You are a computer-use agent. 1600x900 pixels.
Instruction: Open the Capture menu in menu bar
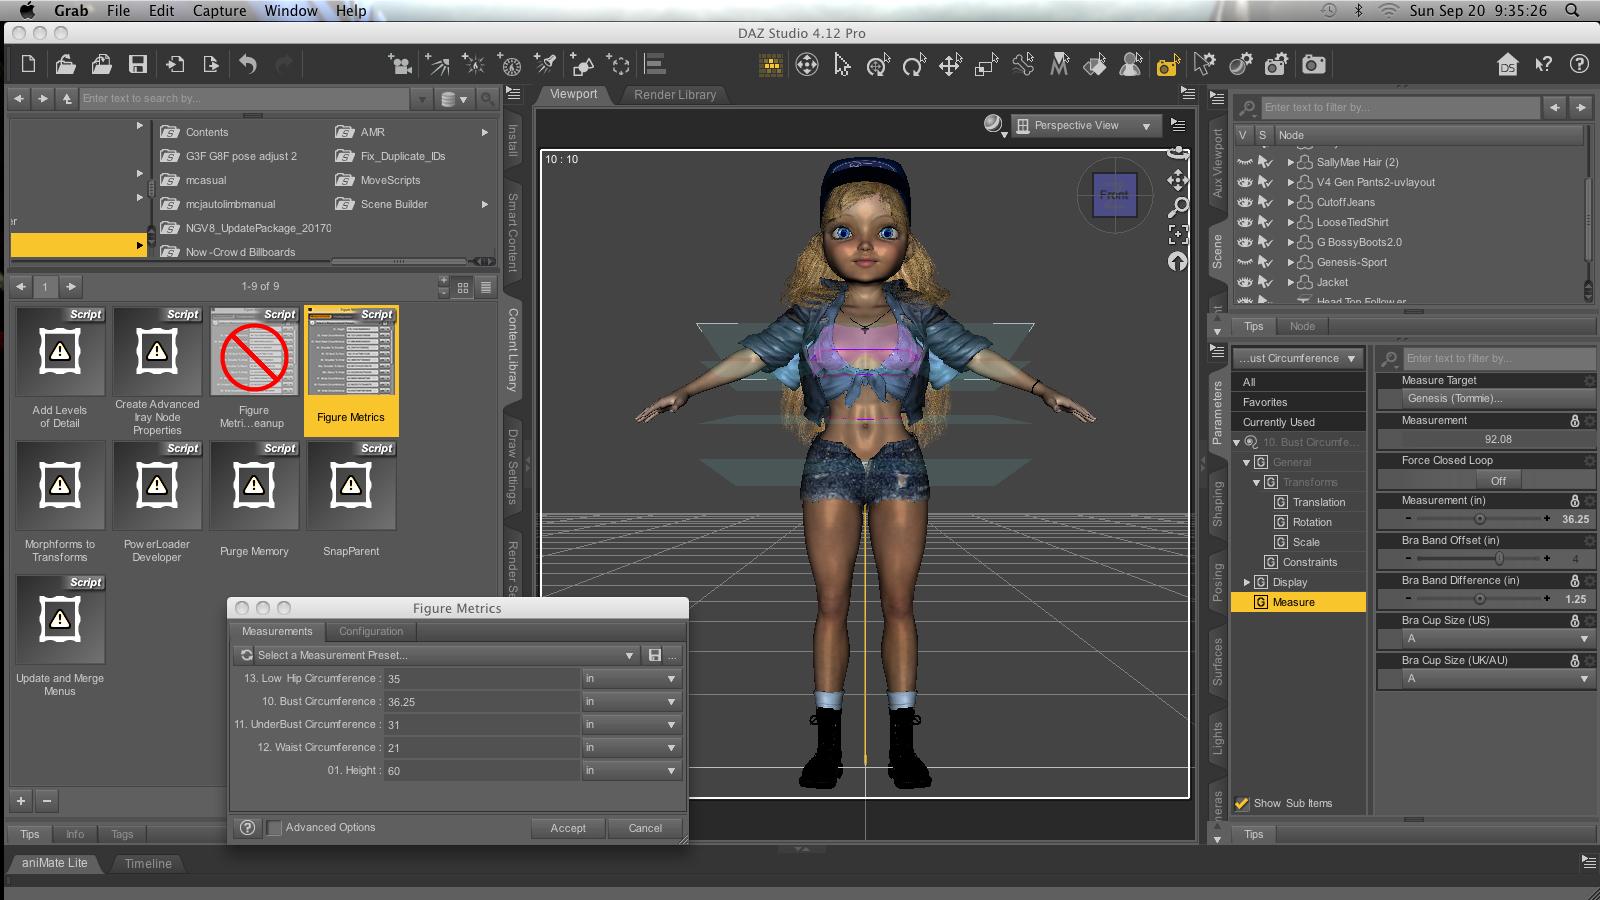(219, 11)
